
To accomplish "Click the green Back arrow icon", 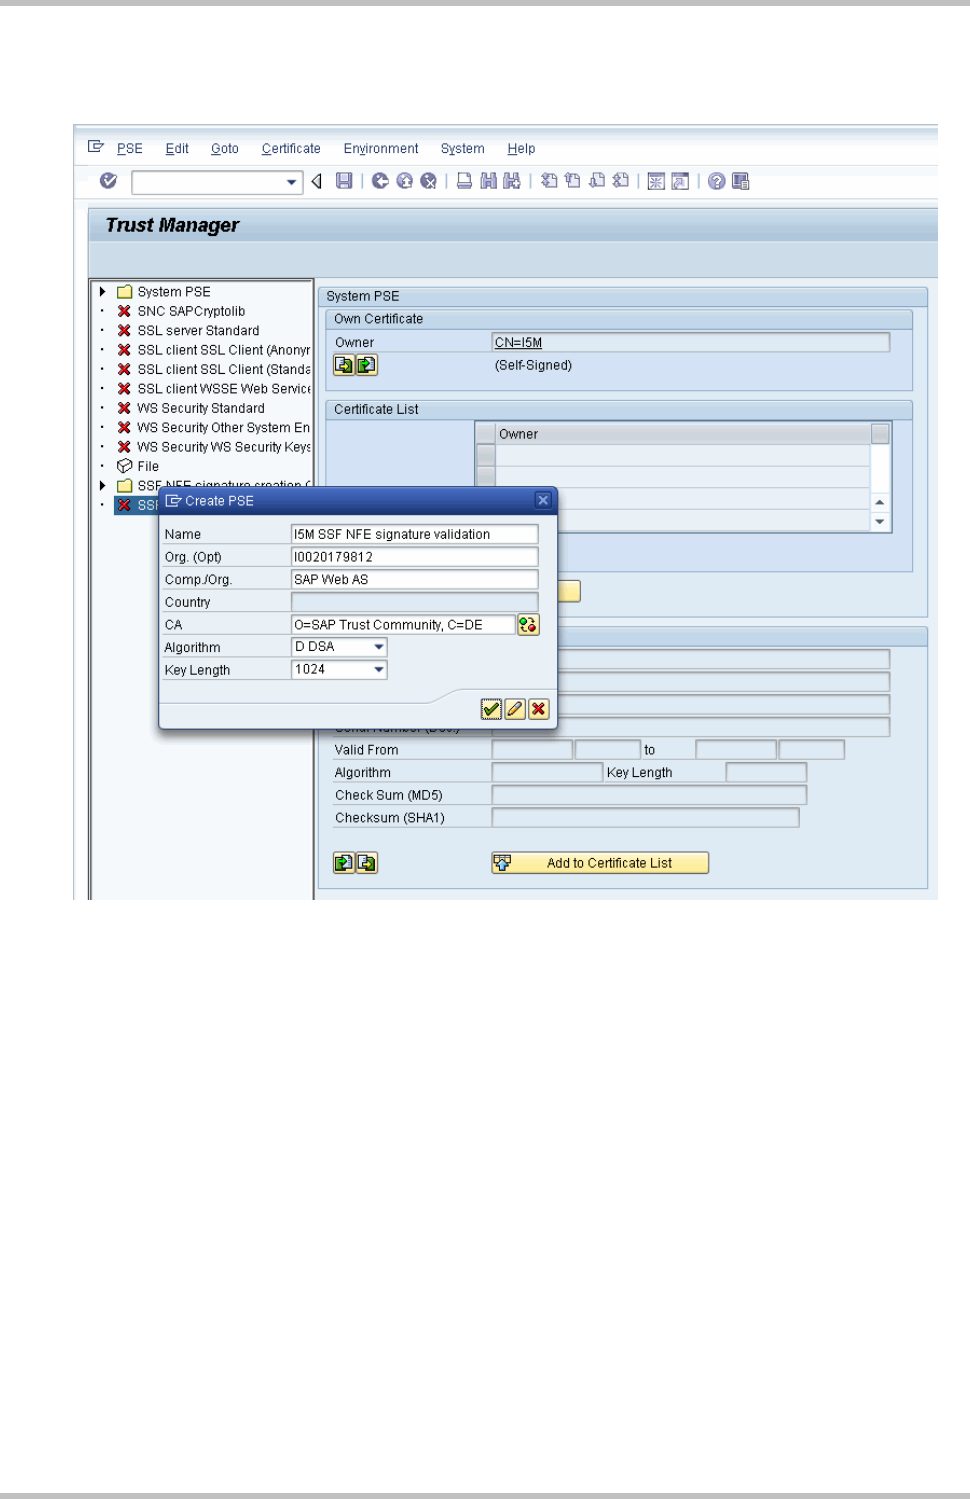I will 380,181.
